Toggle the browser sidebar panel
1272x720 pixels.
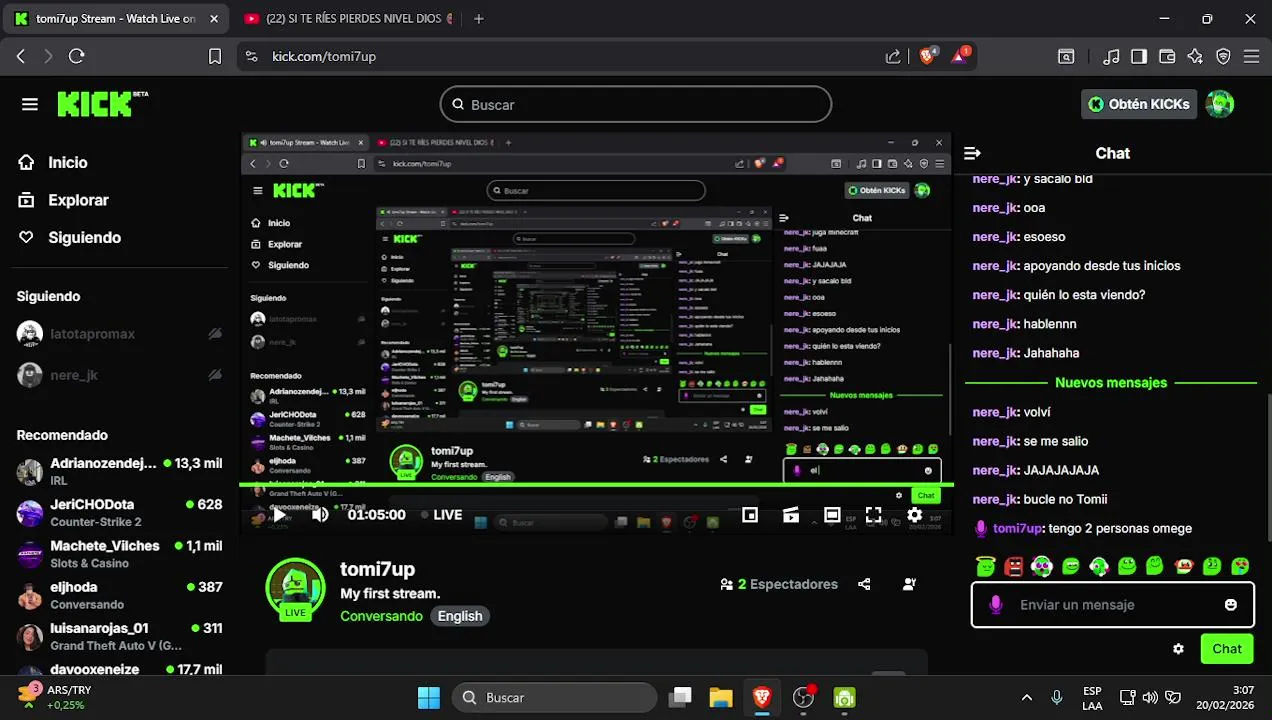1139,57
